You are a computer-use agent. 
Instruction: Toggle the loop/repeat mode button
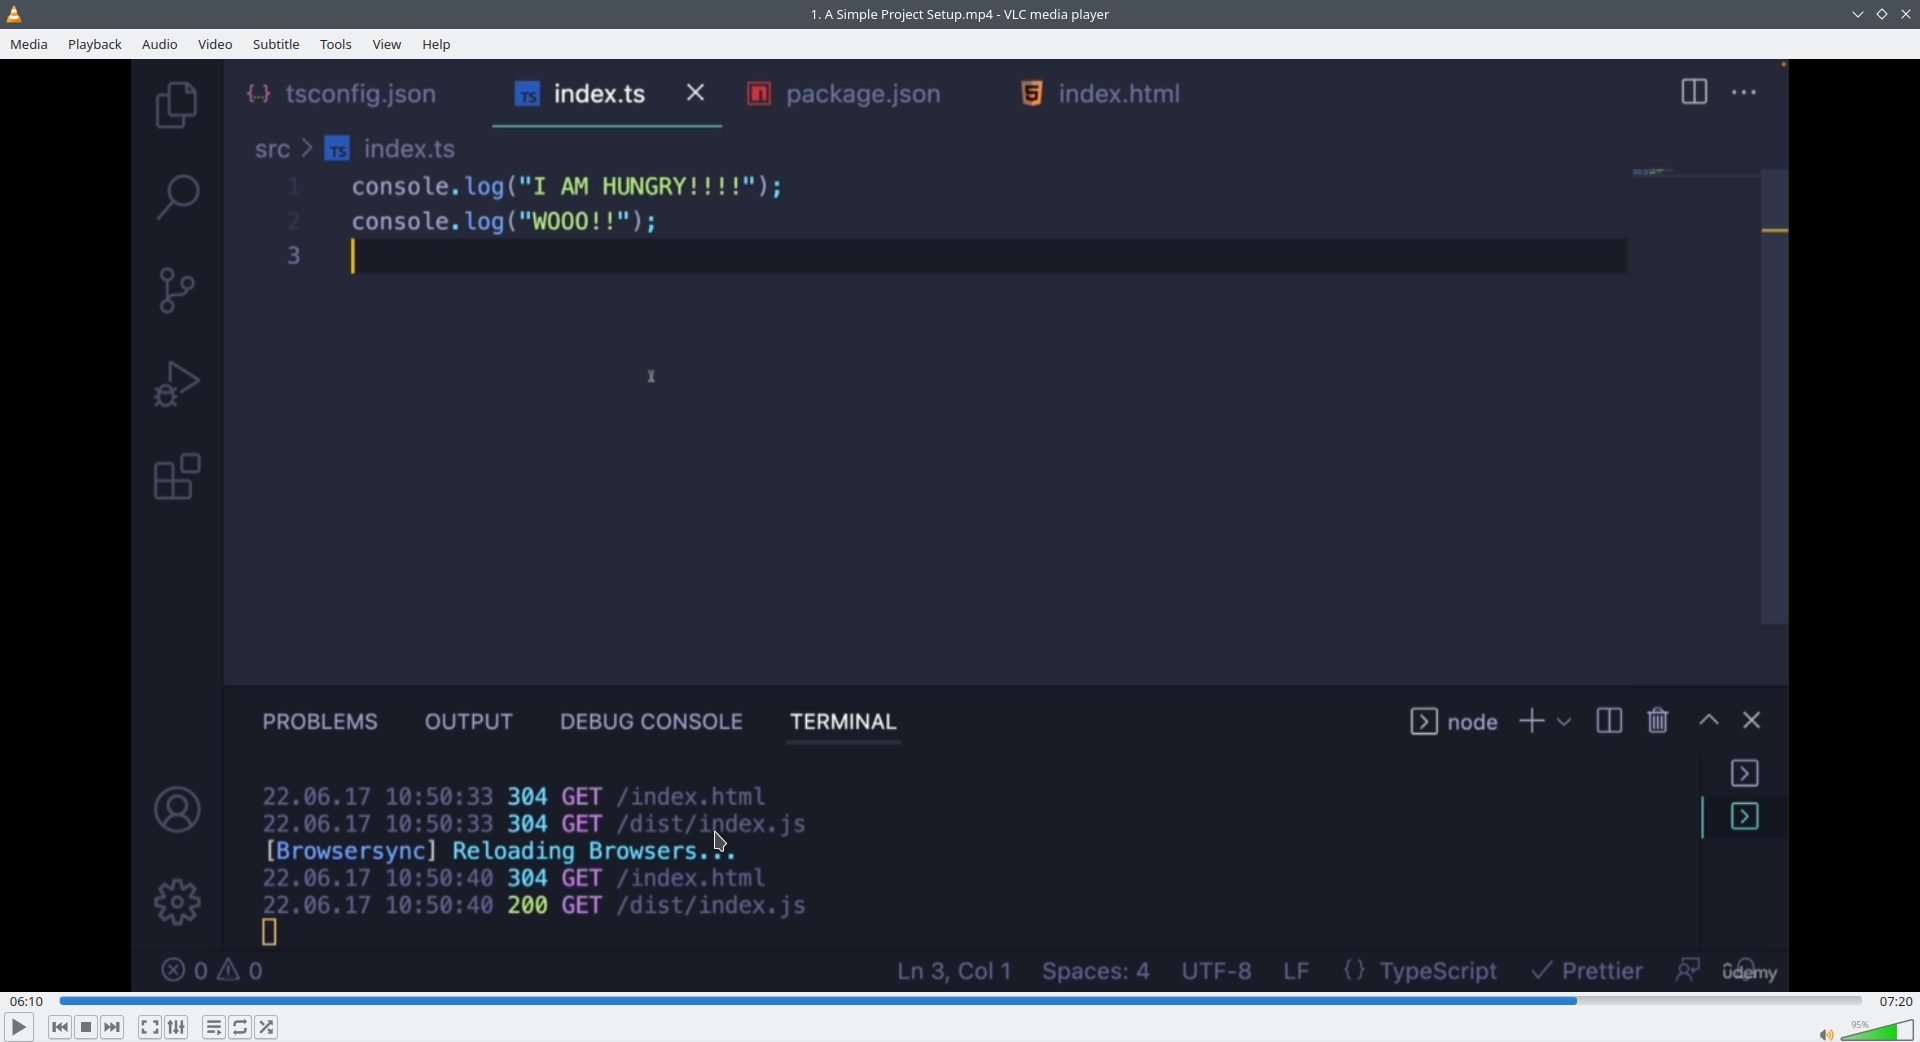[241, 1027]
